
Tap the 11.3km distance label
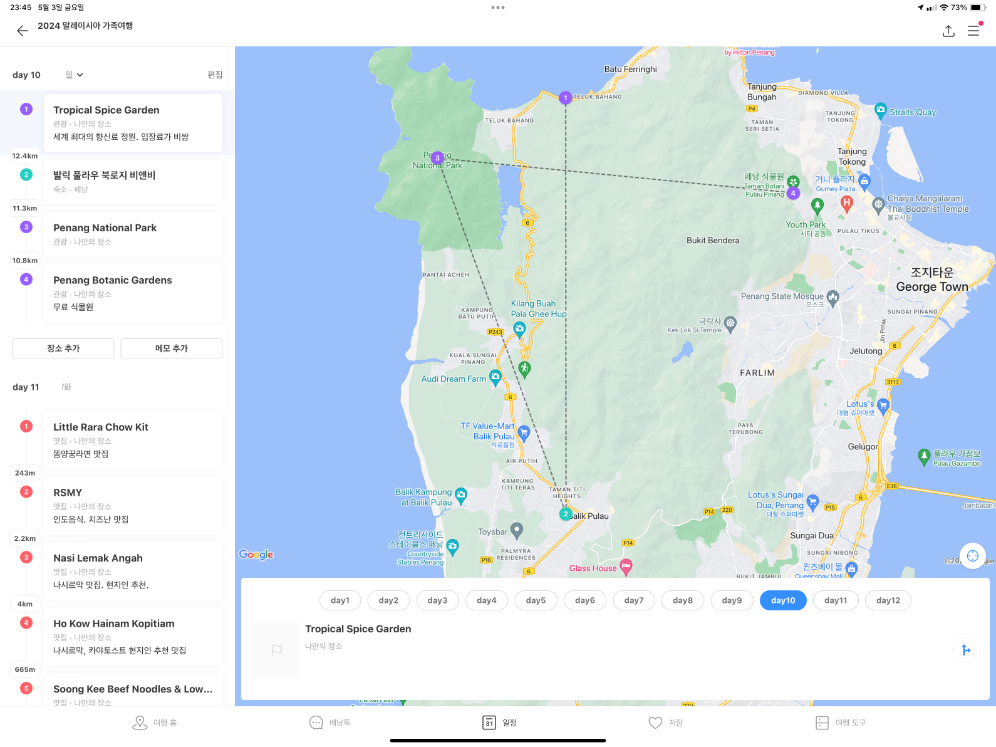pyautogui.click(x=25, y=208)
